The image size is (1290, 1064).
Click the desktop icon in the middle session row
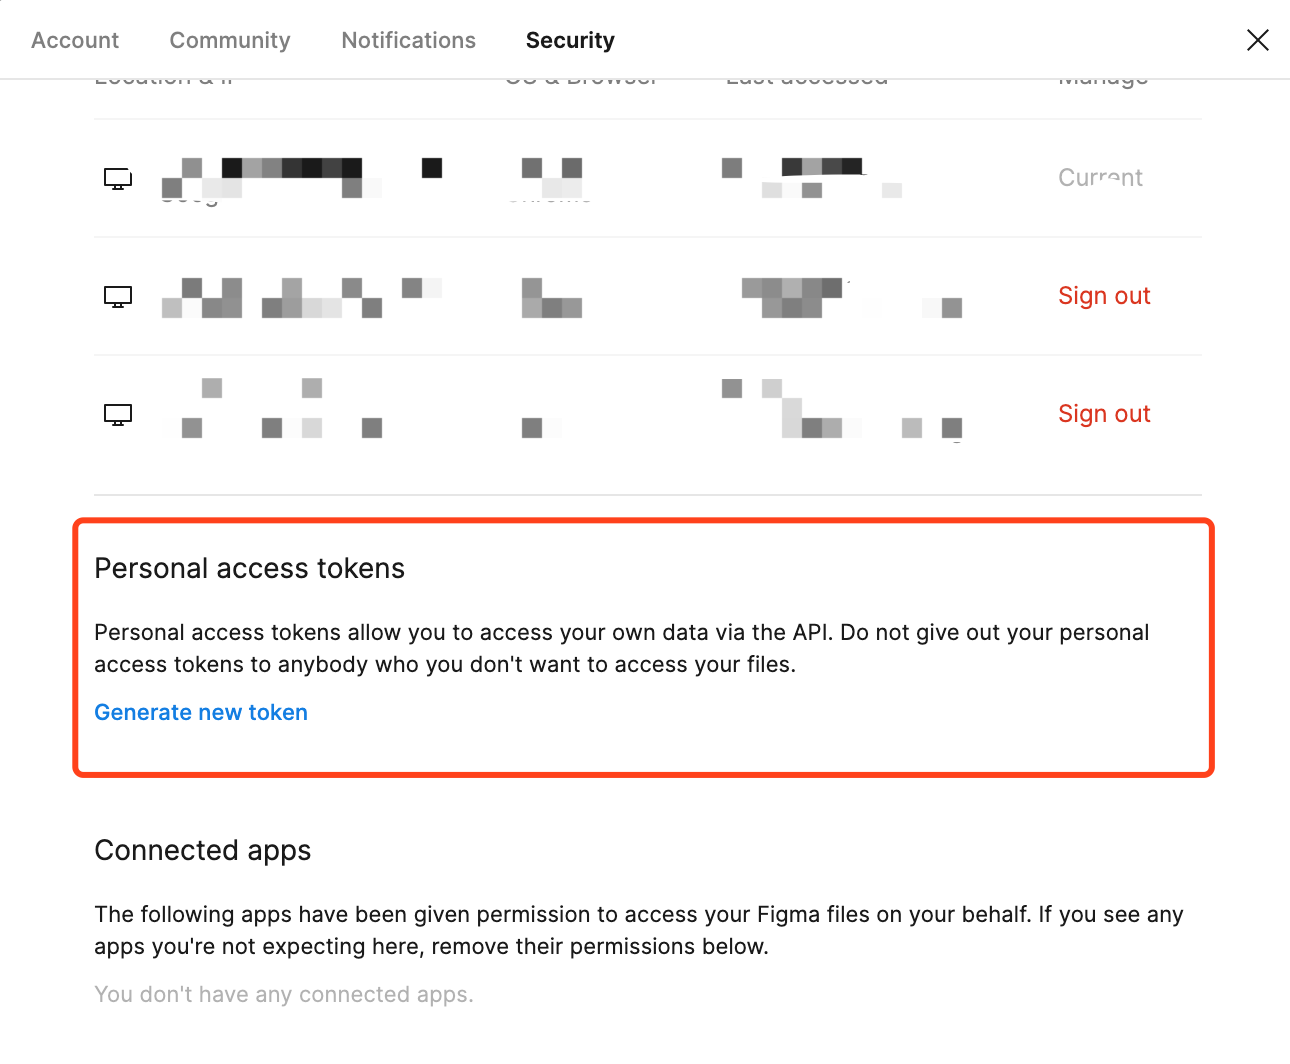(118, 297)
